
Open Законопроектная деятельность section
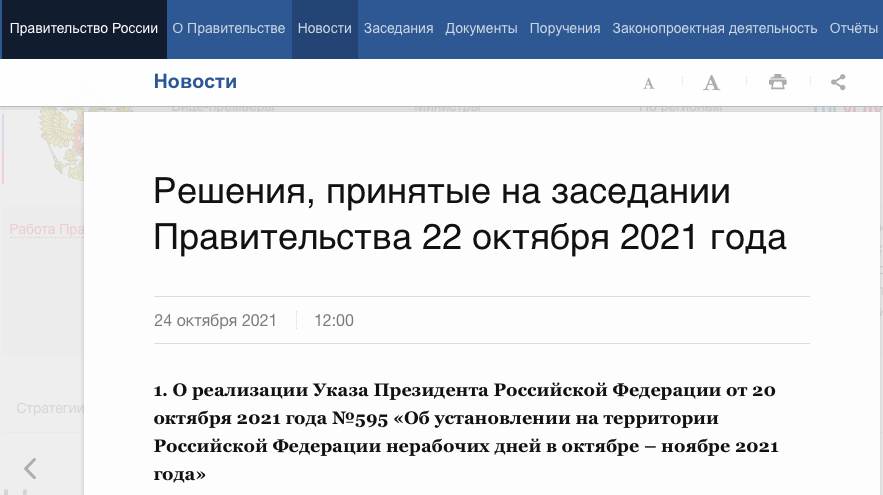715,28
